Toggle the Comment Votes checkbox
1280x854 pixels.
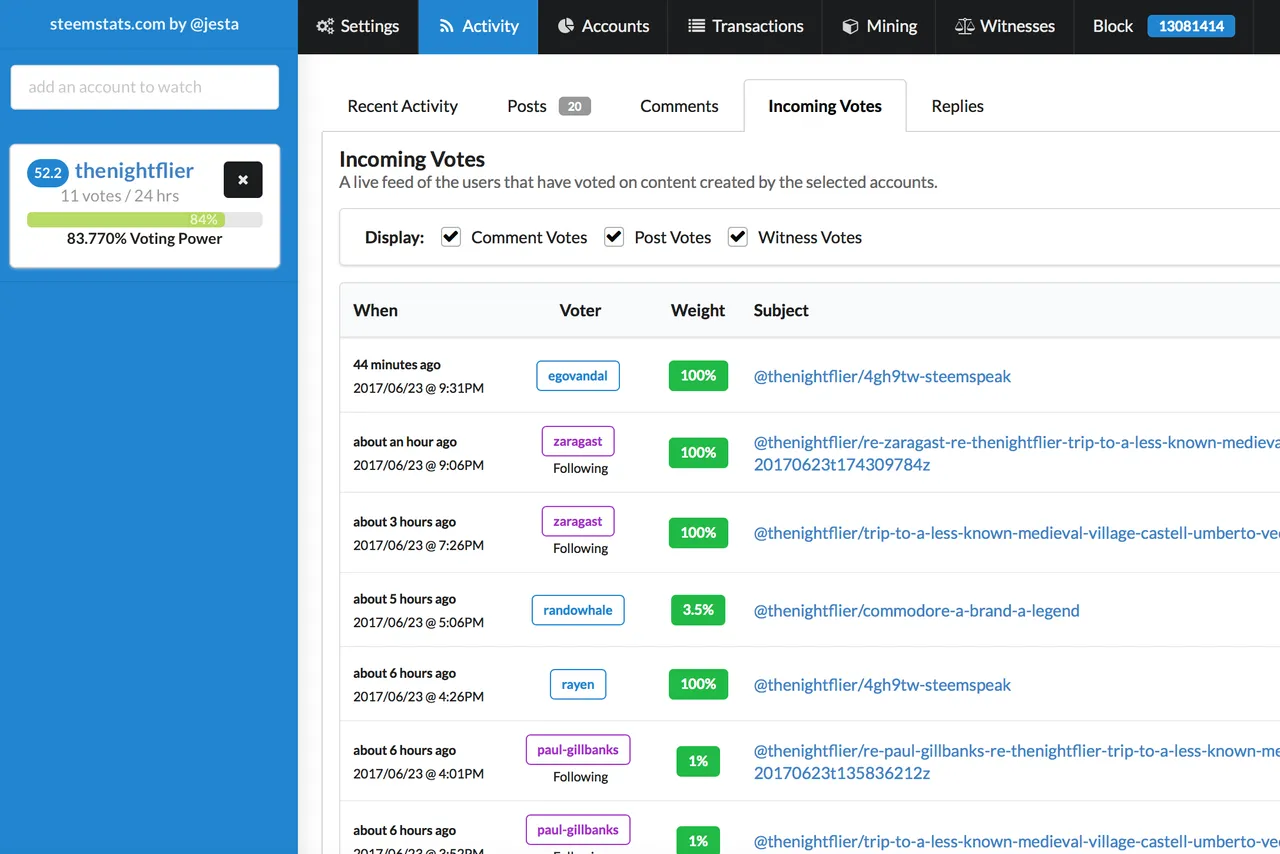click(451, 237)
